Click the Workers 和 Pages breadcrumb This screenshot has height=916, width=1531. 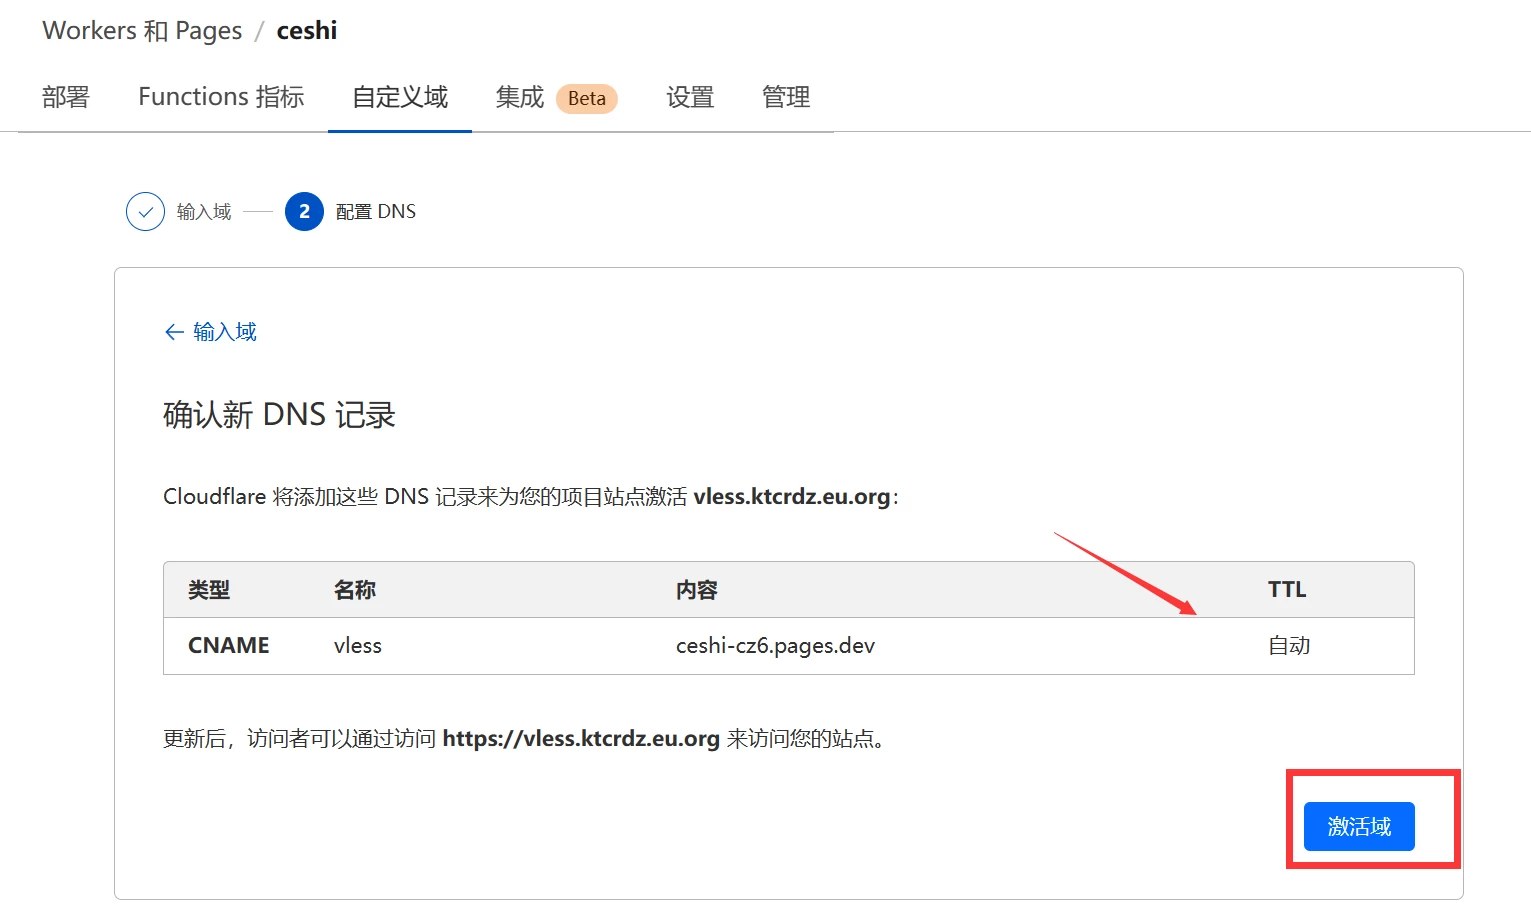pos(142,31)
